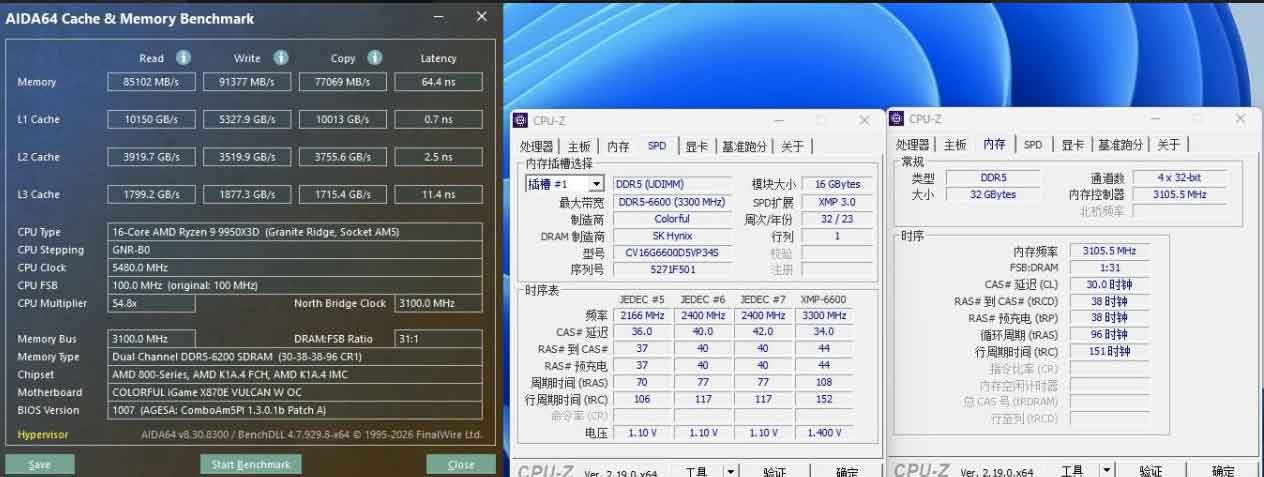Click the L2 Cache write value 3519.9 GB/s
This screenshot has height=477, width=1264.
pyautogui.click(x=247, y=157)
